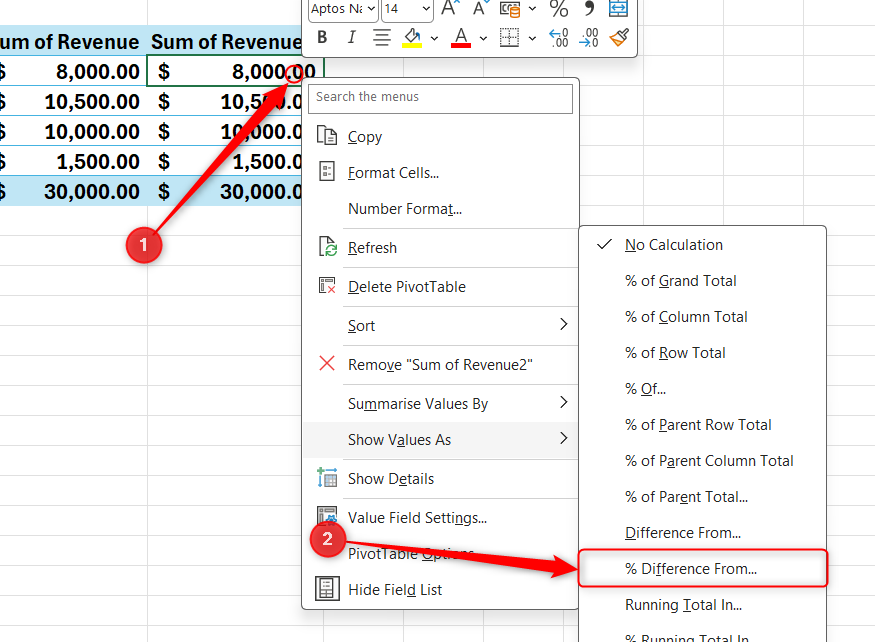Image resolution: width=875 pixels, height=642 pixels.
Task: Open Value Field Settings
Action: click(440, 518)
